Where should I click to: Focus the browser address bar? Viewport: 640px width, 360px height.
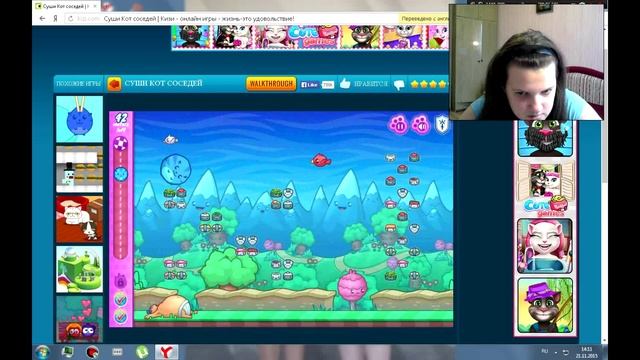click(233, 19)
